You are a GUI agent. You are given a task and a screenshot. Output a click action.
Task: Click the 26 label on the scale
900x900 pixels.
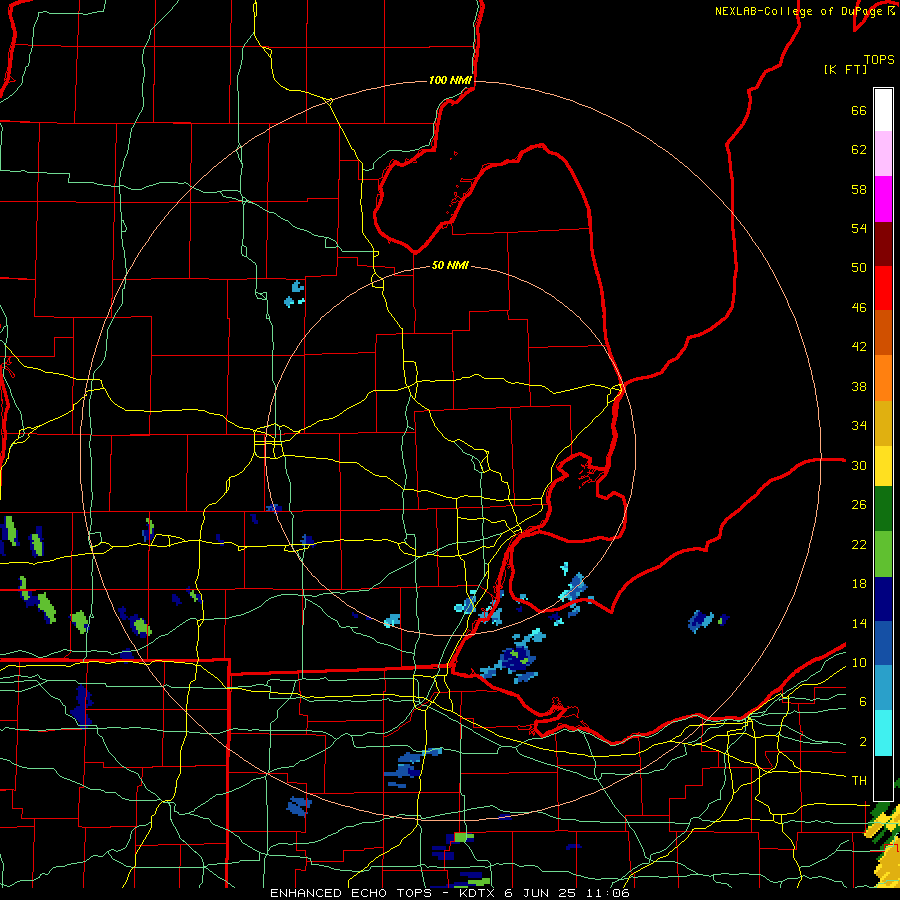859,505
